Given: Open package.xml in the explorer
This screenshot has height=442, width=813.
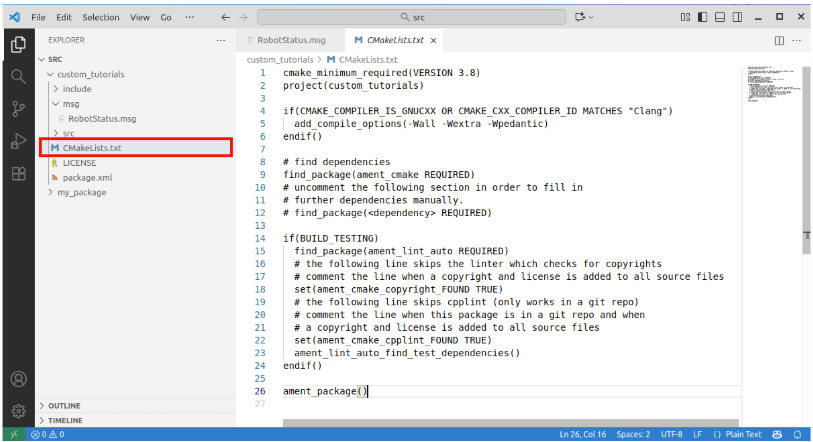Looking at the screenshot, I should [x=86, y=177].
